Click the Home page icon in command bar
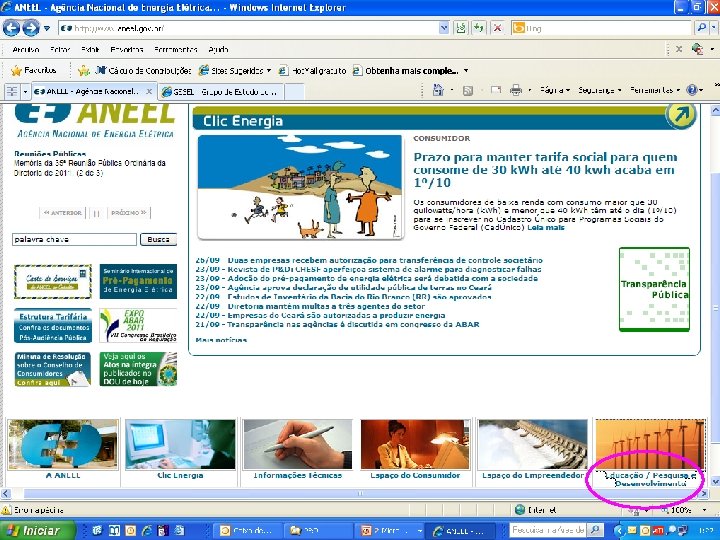This screenshot has width=720, height=540. click(x=438, y=90)
